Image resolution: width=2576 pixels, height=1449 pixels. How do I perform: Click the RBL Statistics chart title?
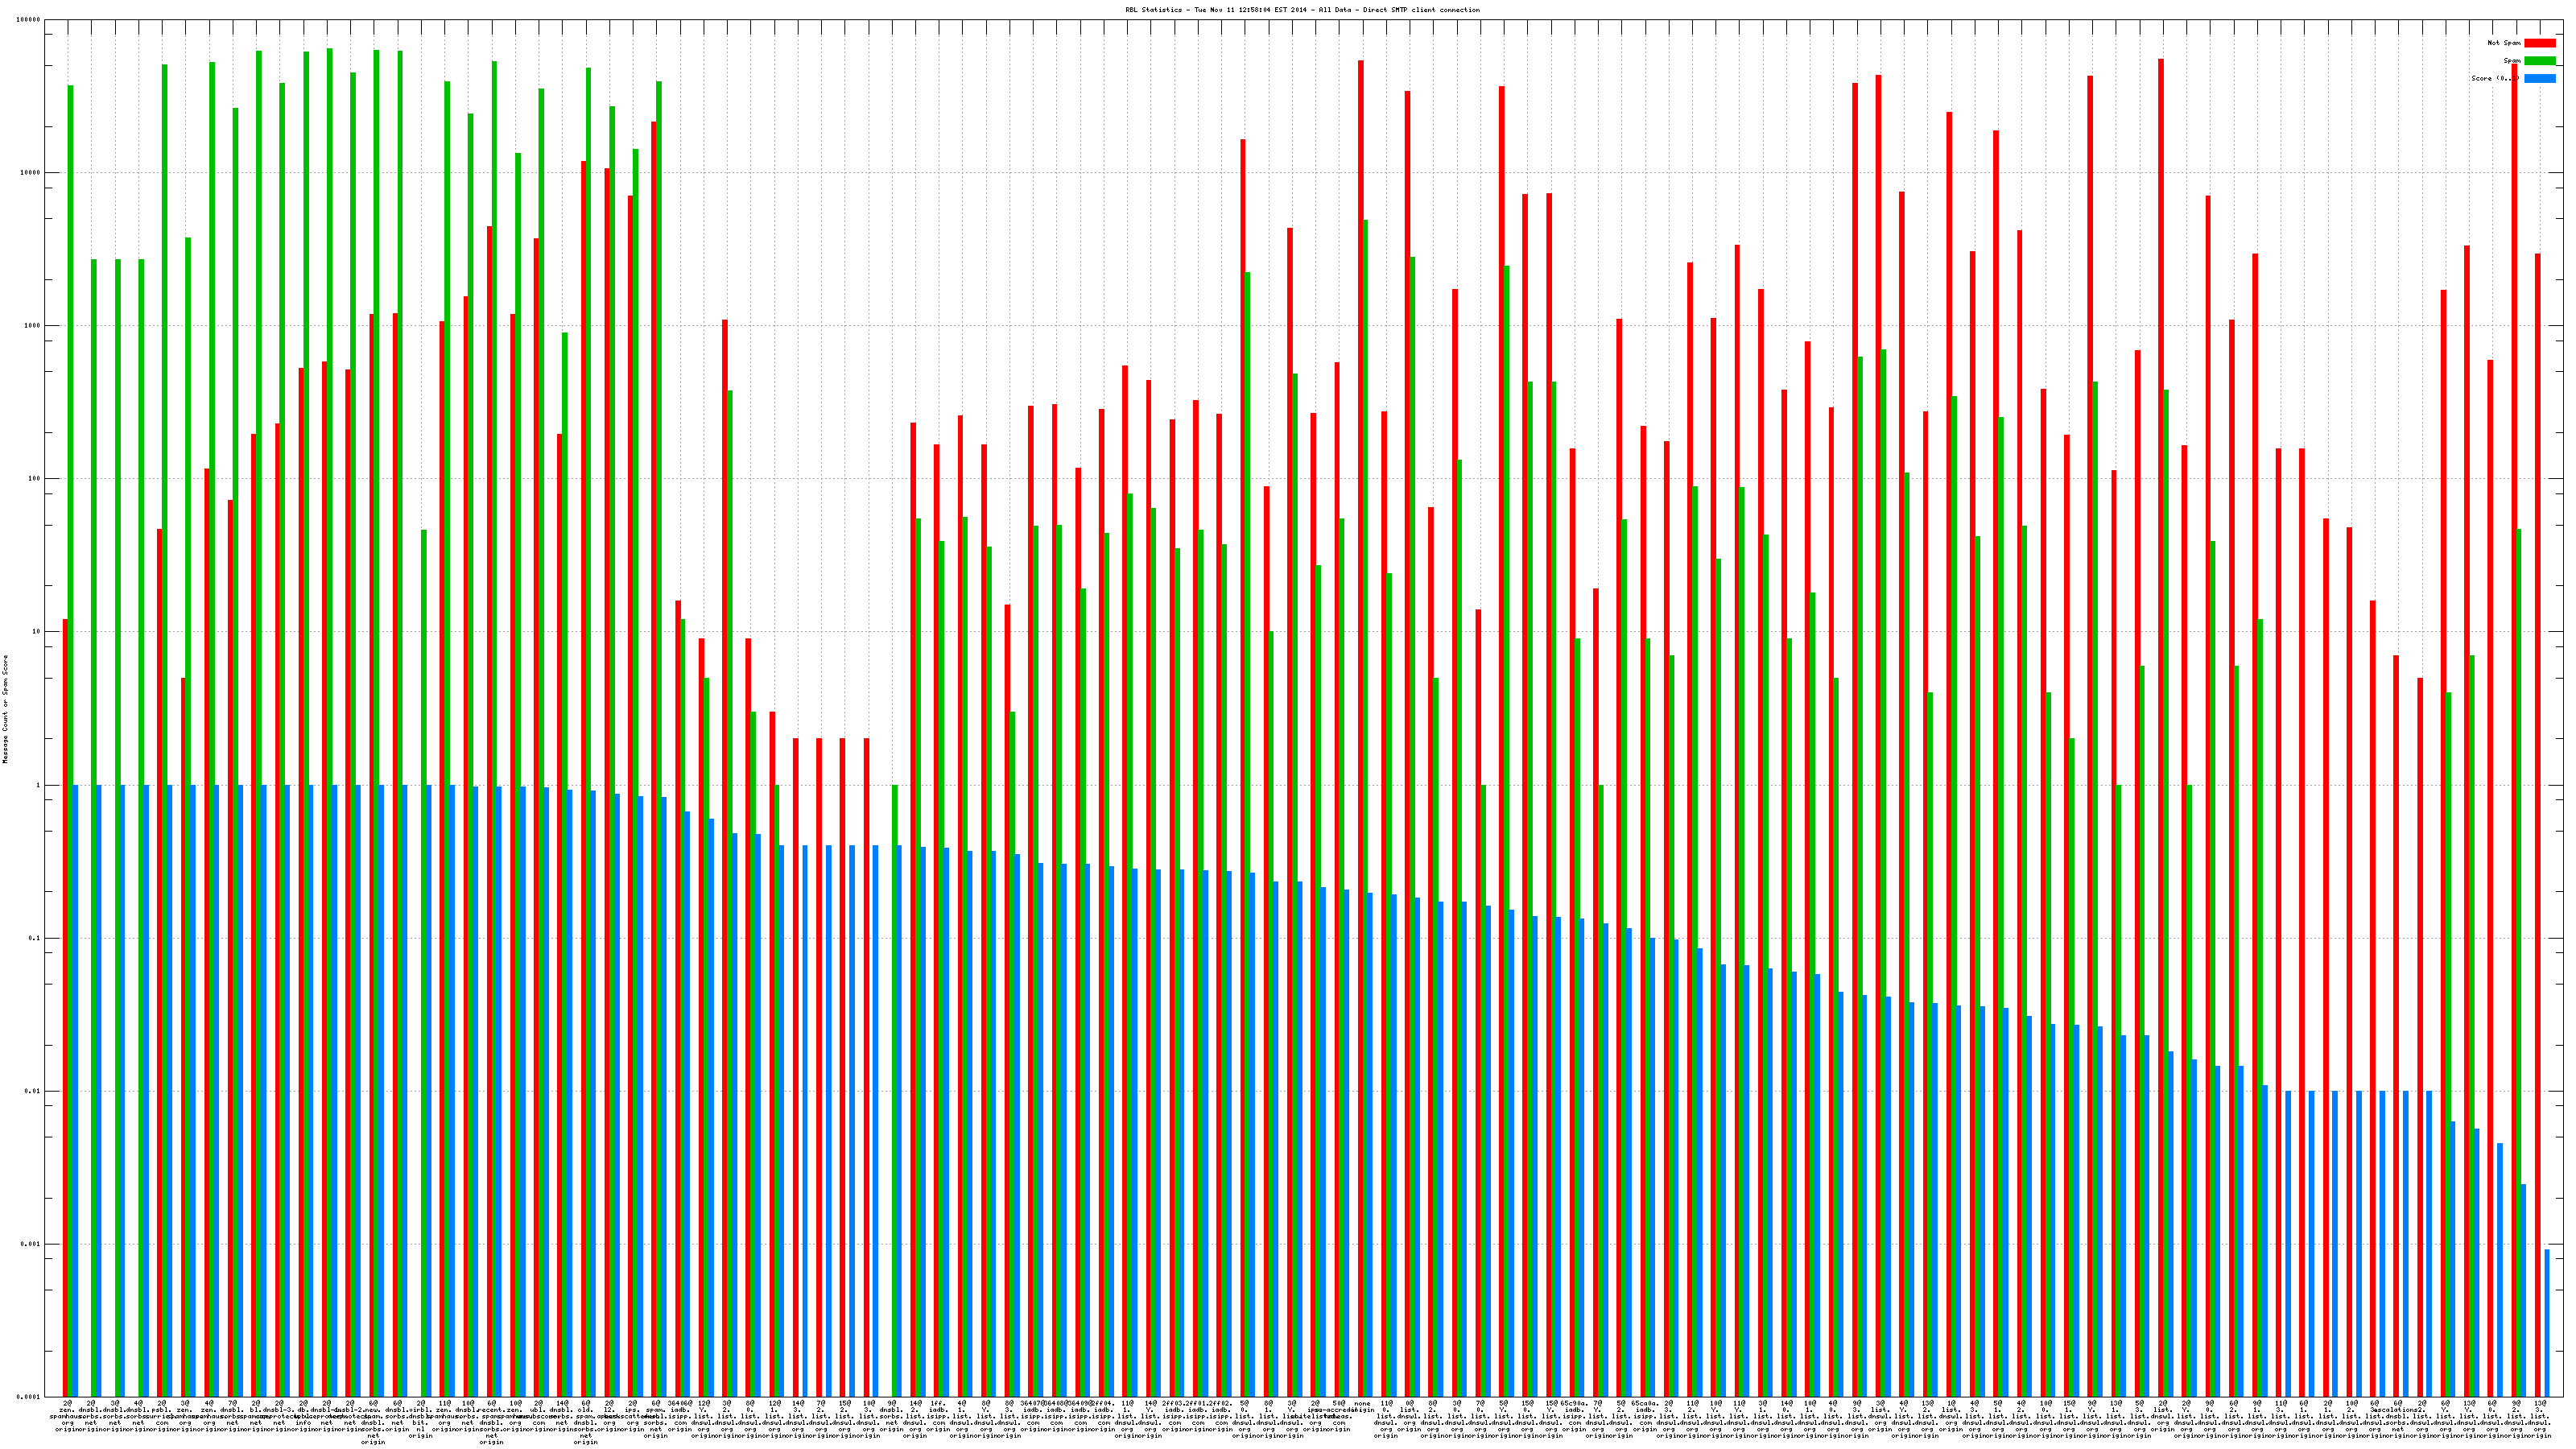1302,10
